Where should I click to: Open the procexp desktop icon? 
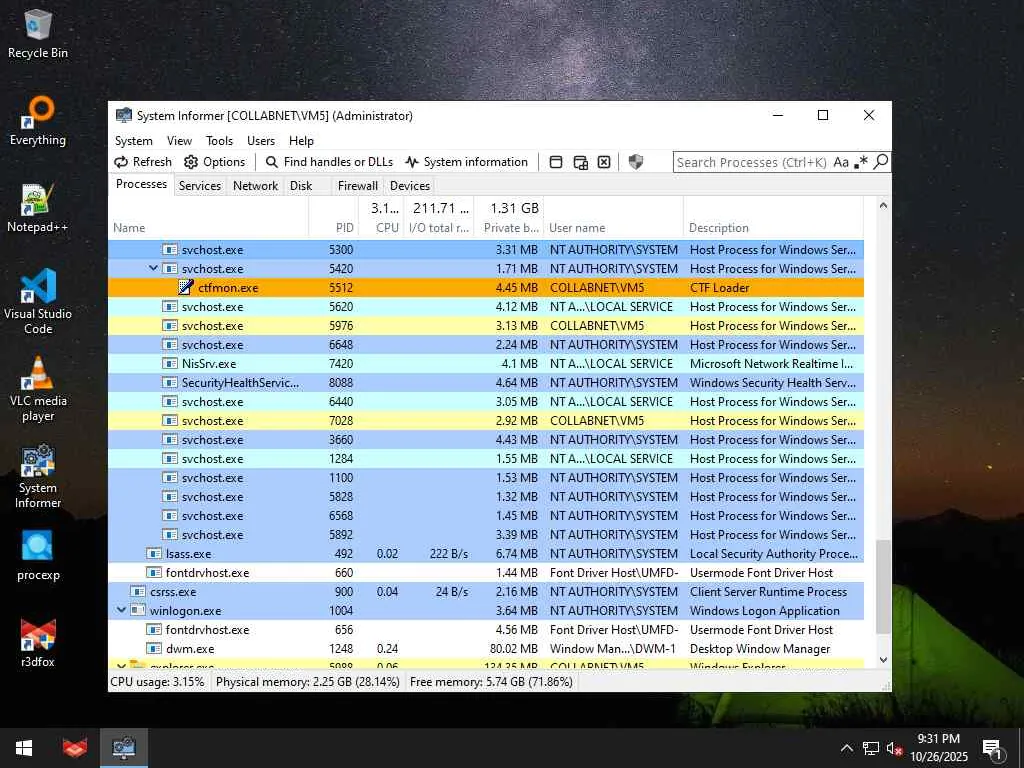point(38,555)
